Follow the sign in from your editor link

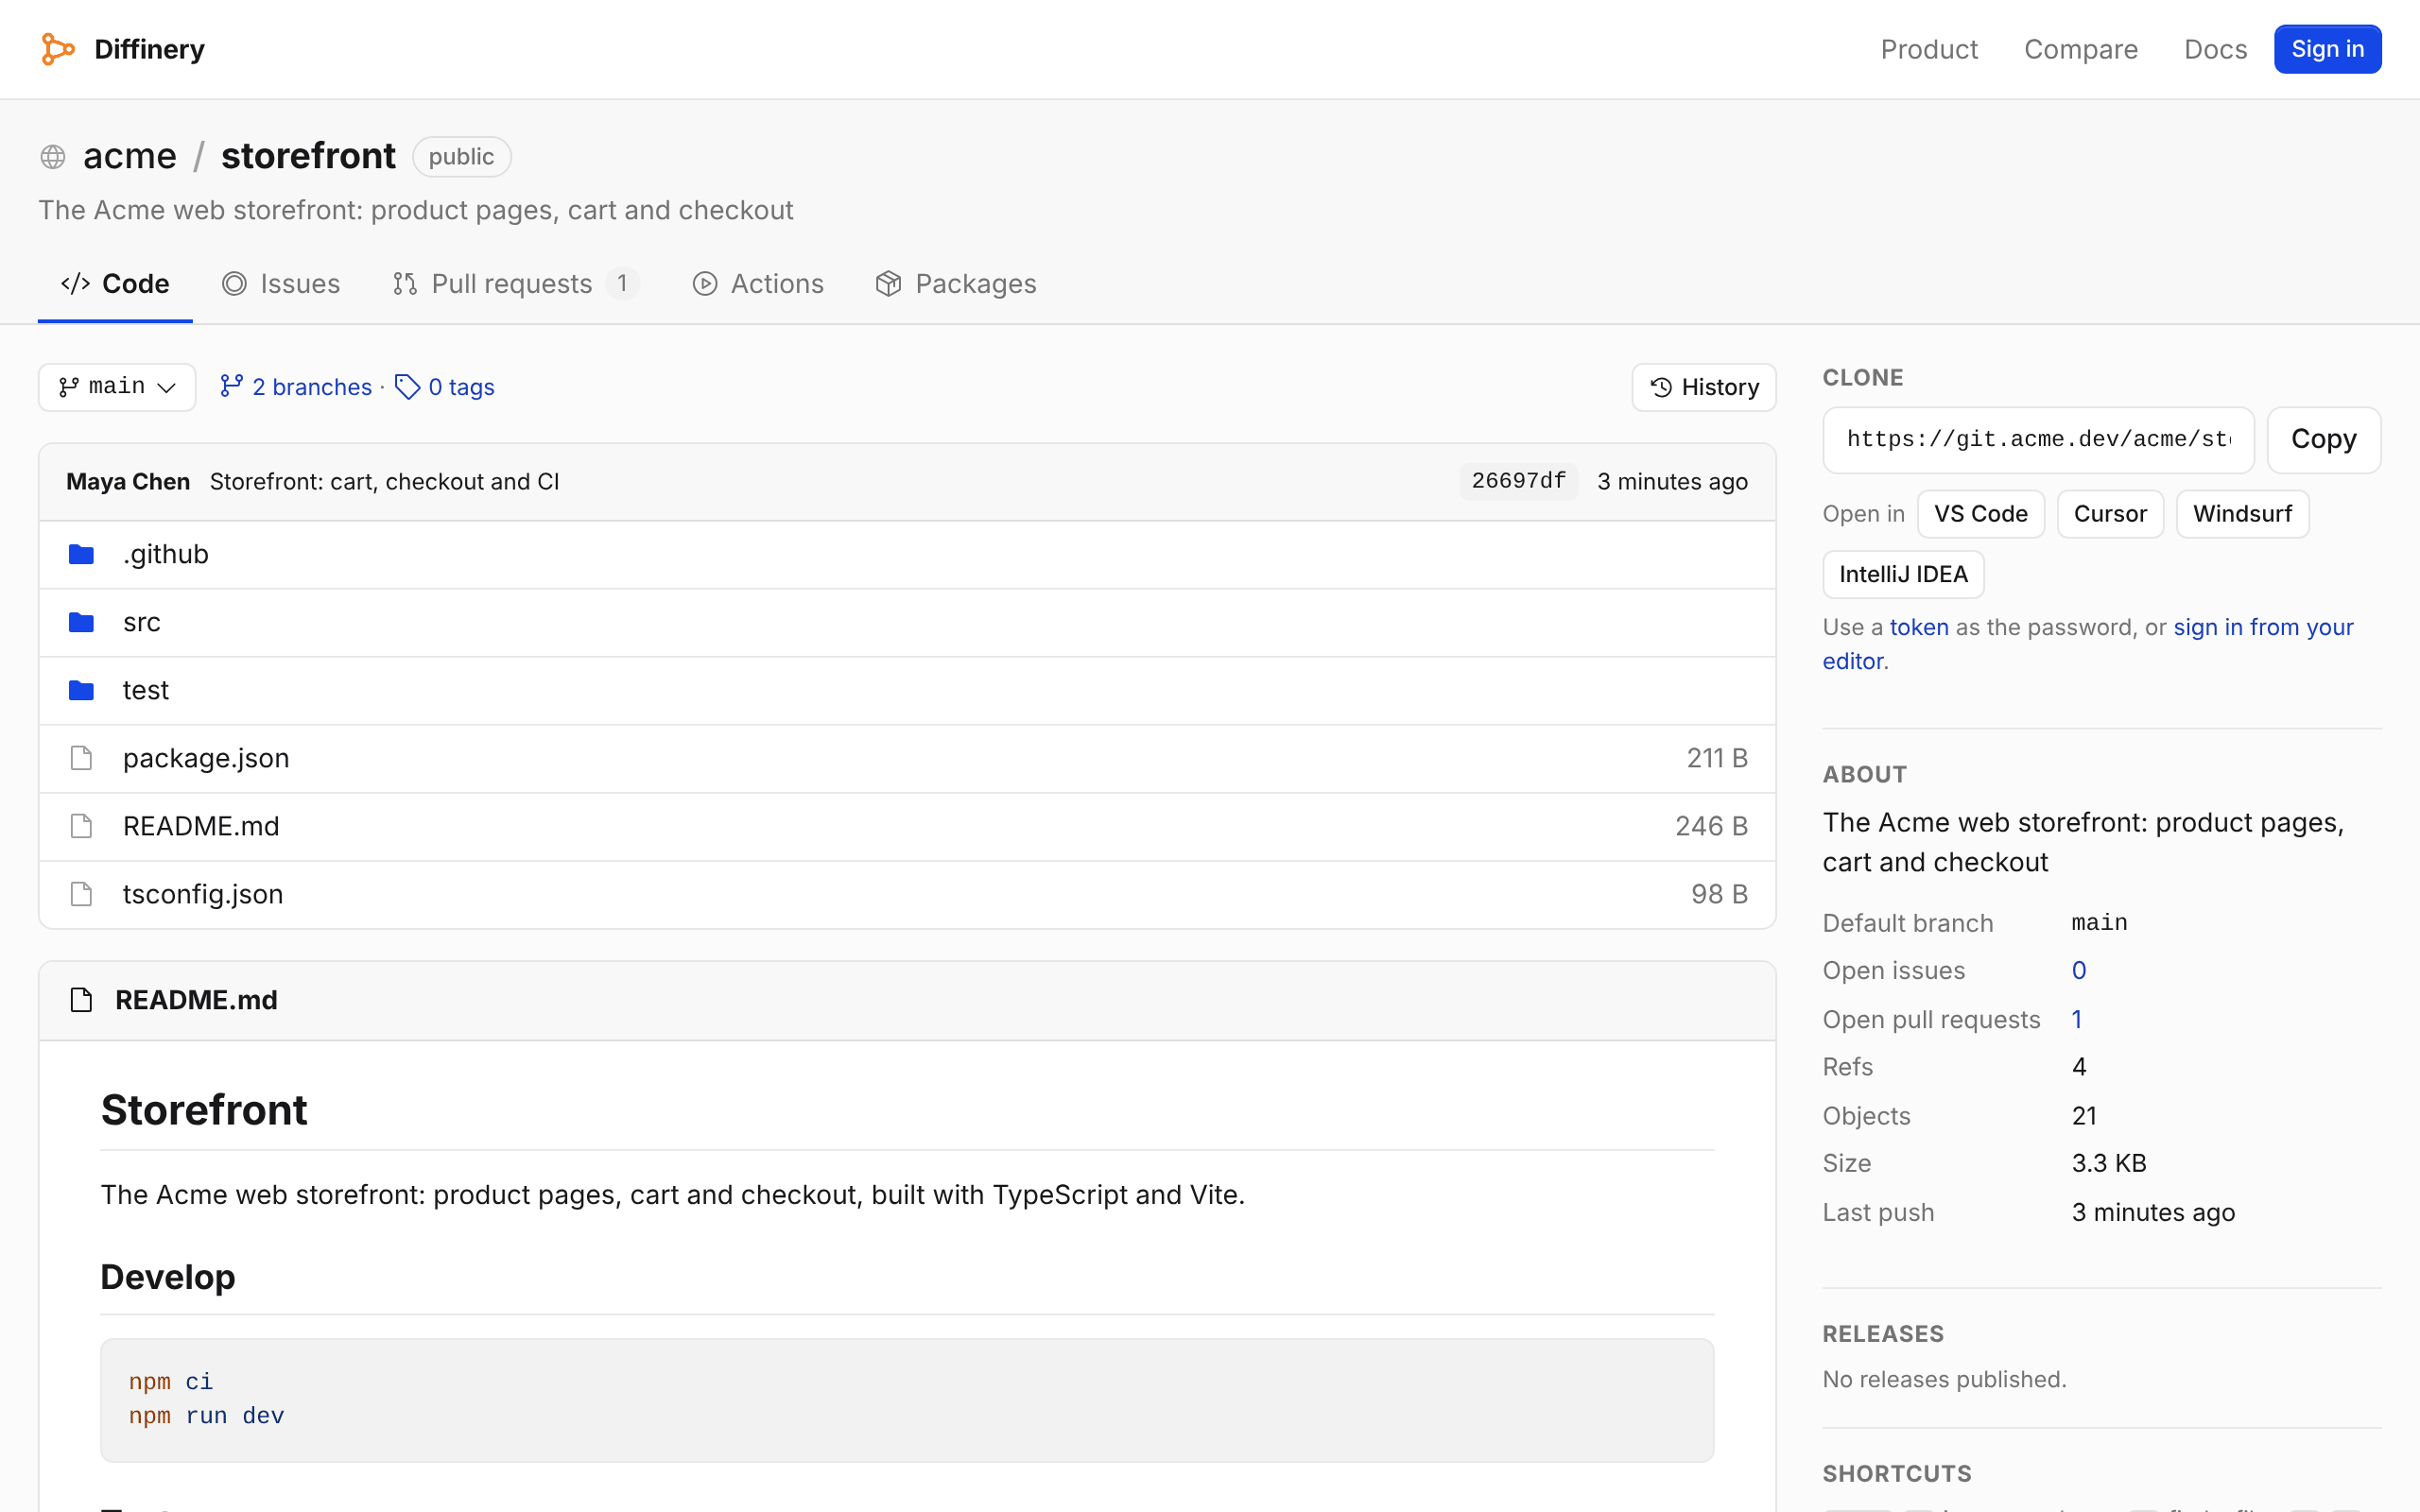tap(2264, 627)
